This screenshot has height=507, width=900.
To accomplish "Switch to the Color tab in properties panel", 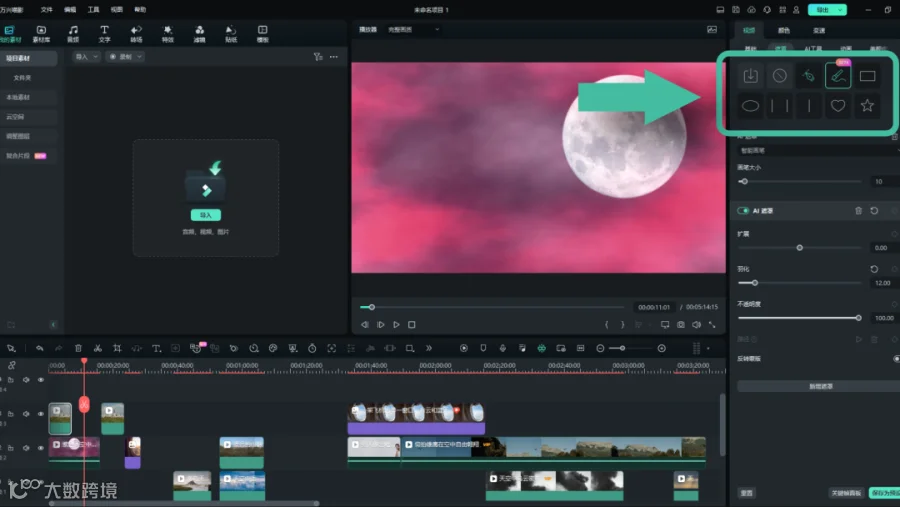I will point(783,30).
